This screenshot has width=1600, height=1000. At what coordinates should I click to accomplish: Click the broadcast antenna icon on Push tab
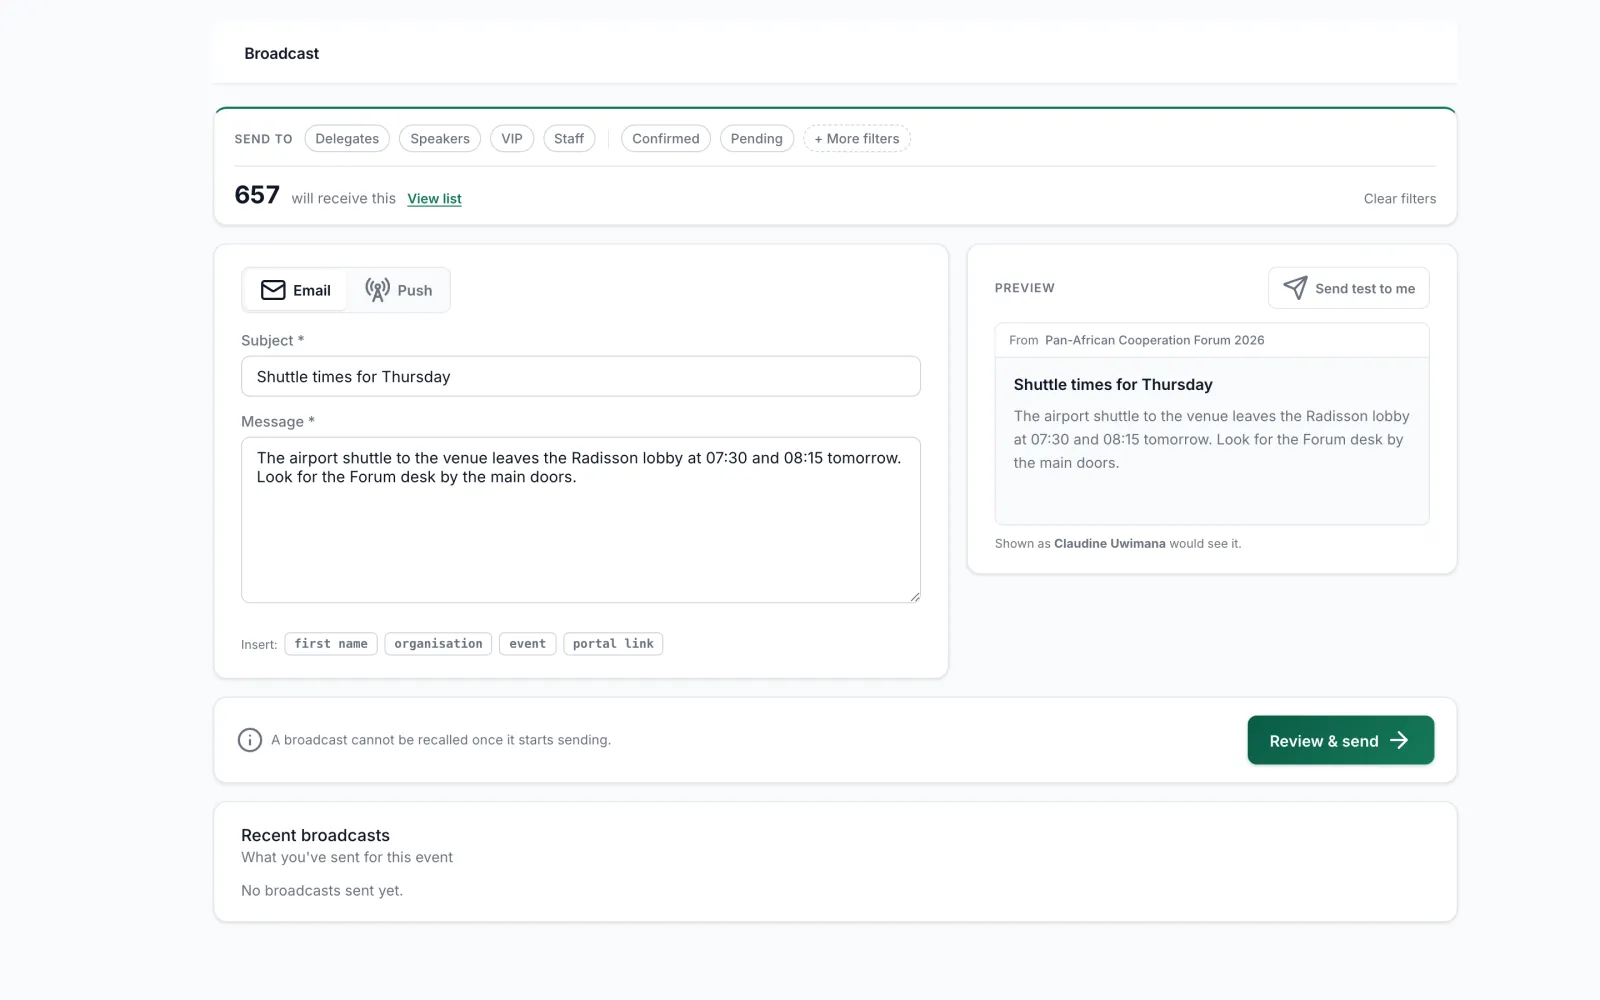coord(377,290)
